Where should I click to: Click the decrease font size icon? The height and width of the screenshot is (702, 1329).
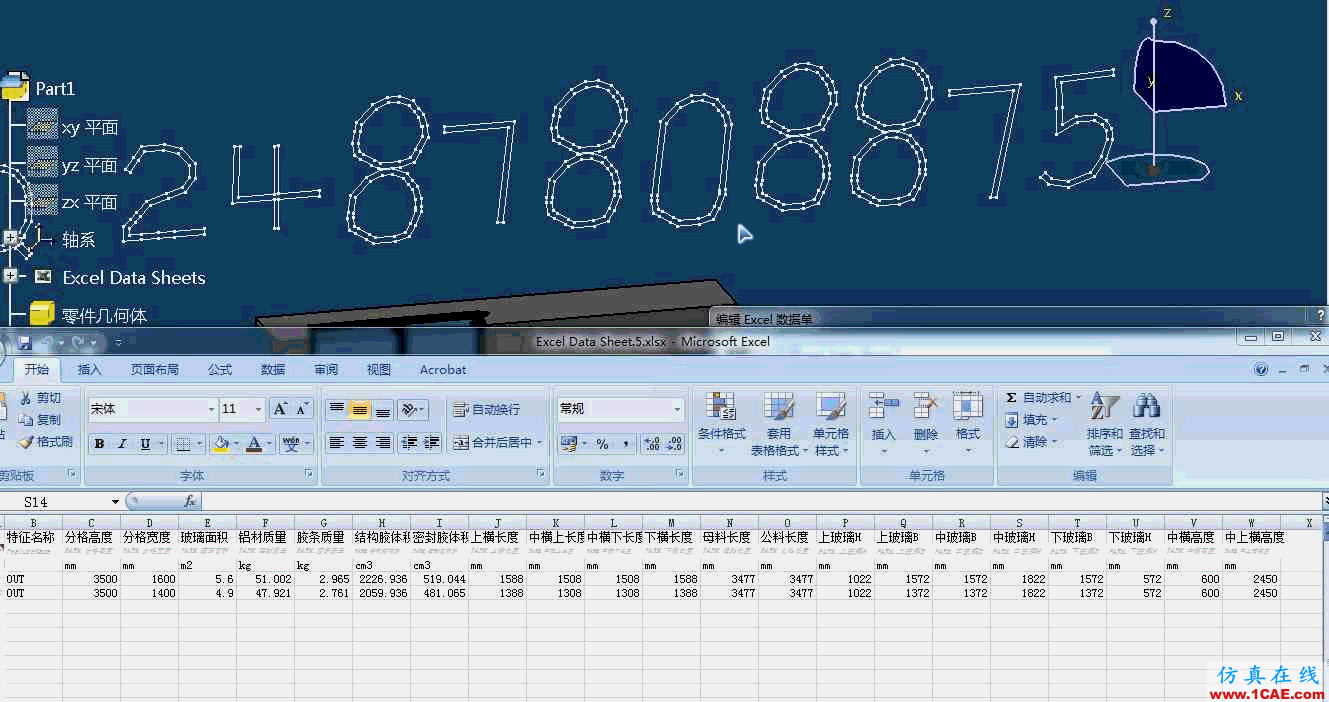pyautogui.click(x=303, y=409)
